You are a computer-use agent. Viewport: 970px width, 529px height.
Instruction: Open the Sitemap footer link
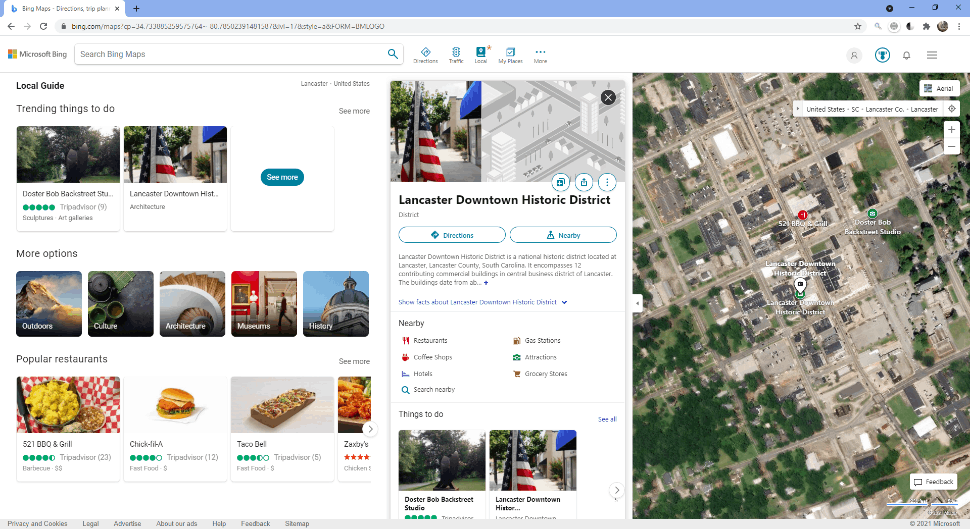pyautogui.click(x=297, y=523)
